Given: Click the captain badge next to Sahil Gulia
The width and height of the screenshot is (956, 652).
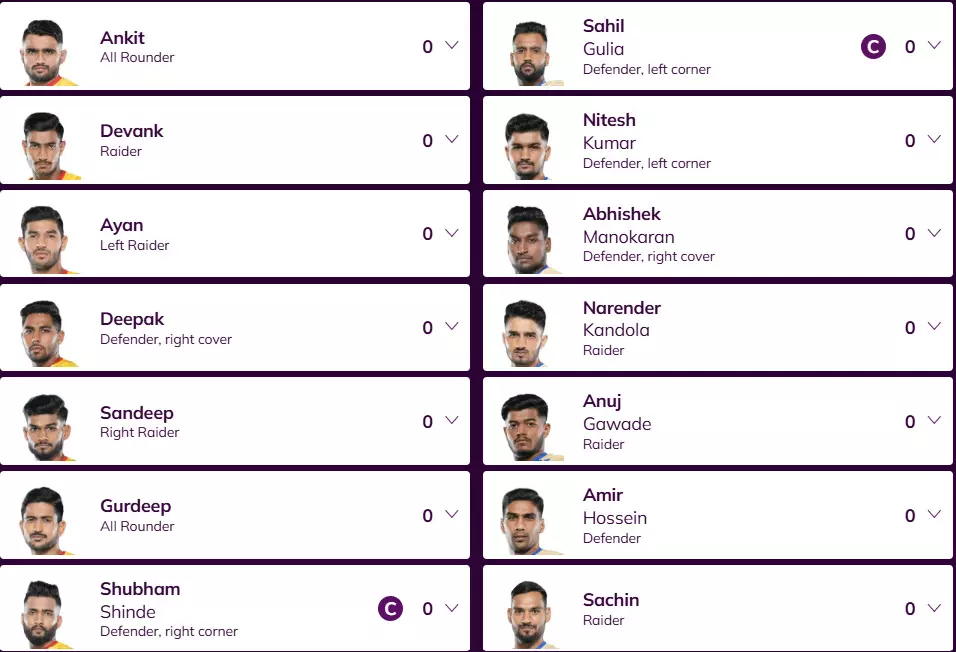Looking at the screenshot, I should 873,47.
